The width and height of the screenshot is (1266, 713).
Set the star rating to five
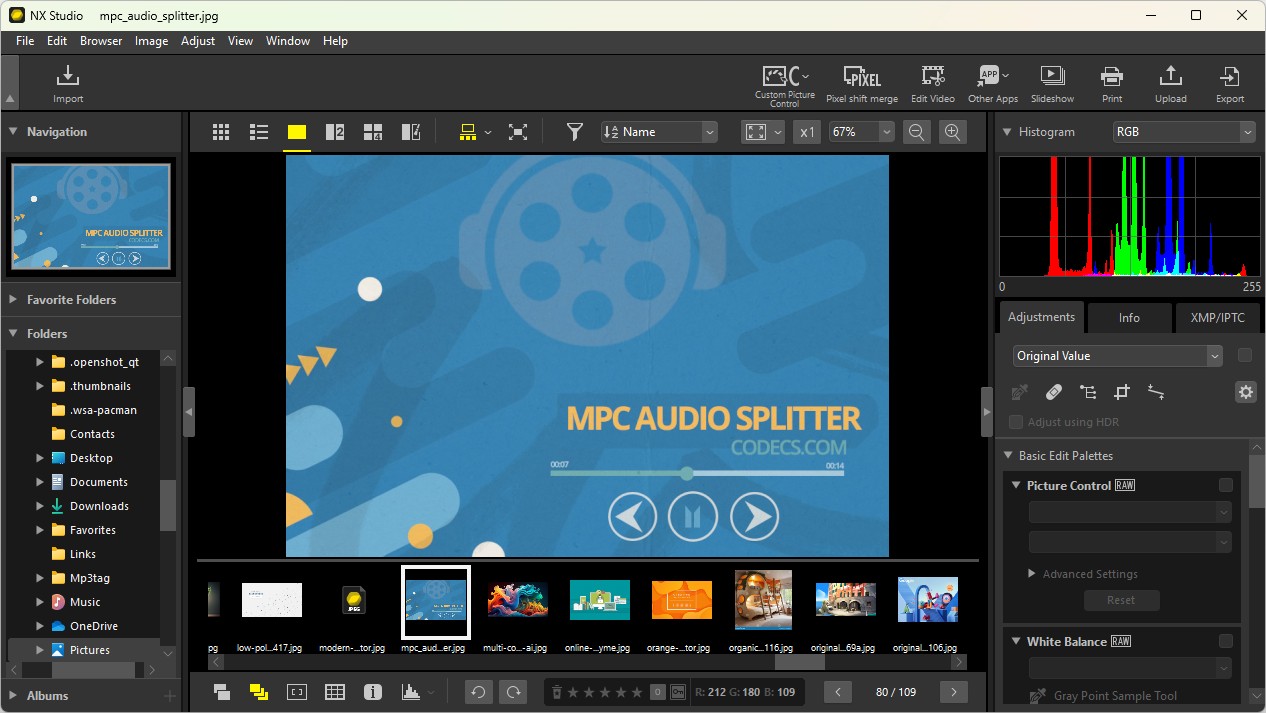636,691
